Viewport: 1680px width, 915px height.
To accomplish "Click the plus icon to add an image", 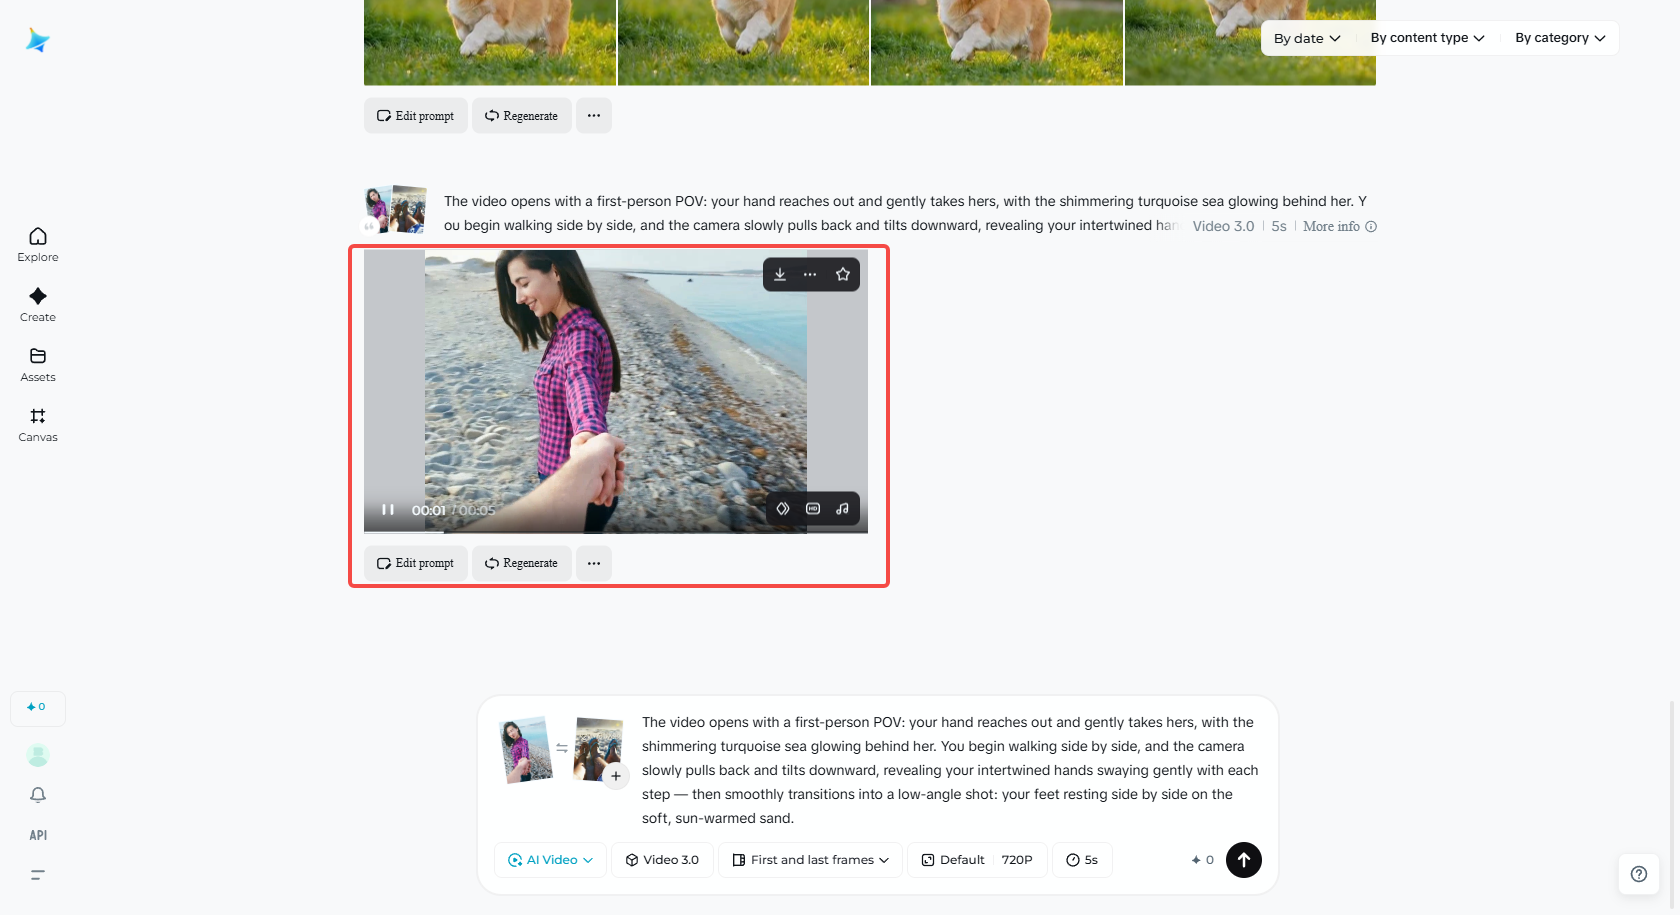I will 616,776.
